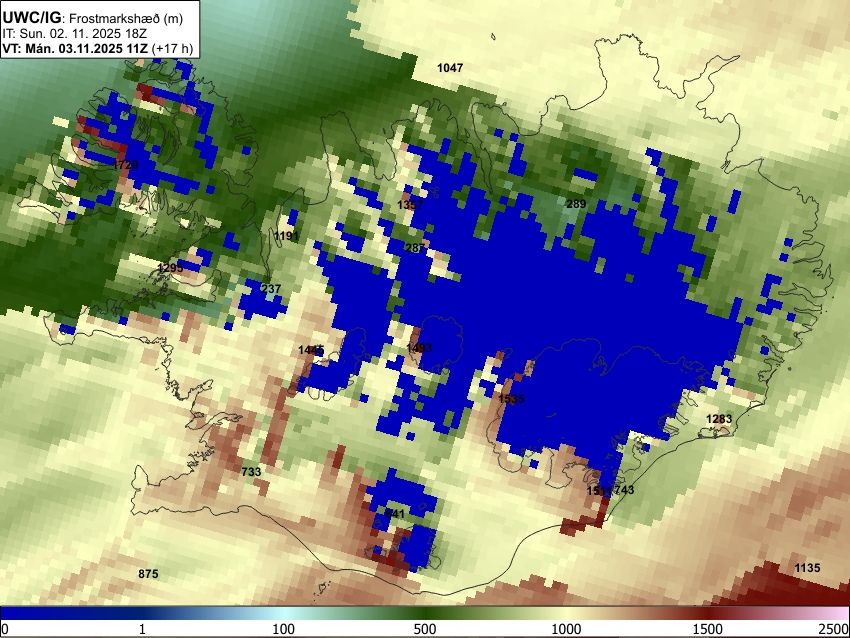The width and height of the screenshot is (850, 638).
Task: Select the 1535 value label
Action: coord(511,399)
